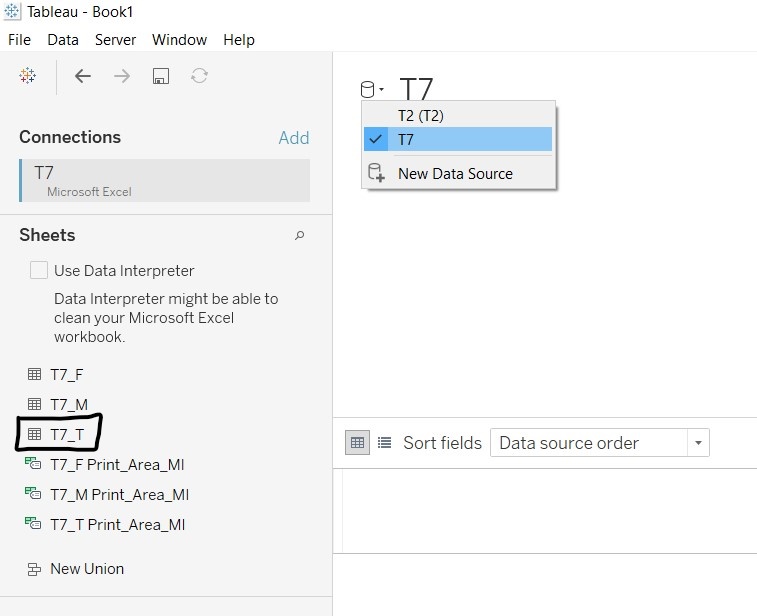Switch to the data grid view
The image size is (757, 616).
(357, 443)
